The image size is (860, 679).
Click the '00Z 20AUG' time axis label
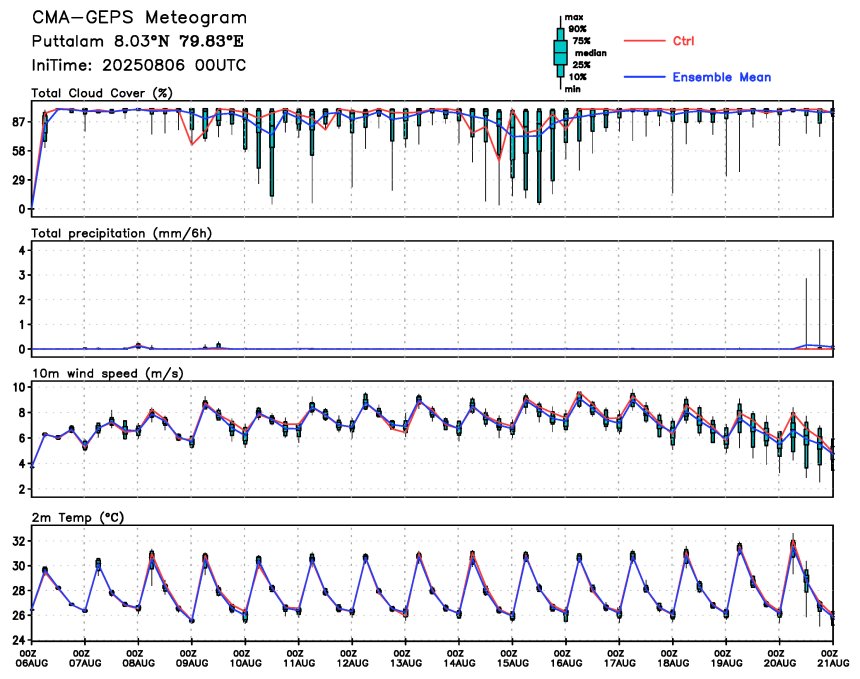click(780, 658)
